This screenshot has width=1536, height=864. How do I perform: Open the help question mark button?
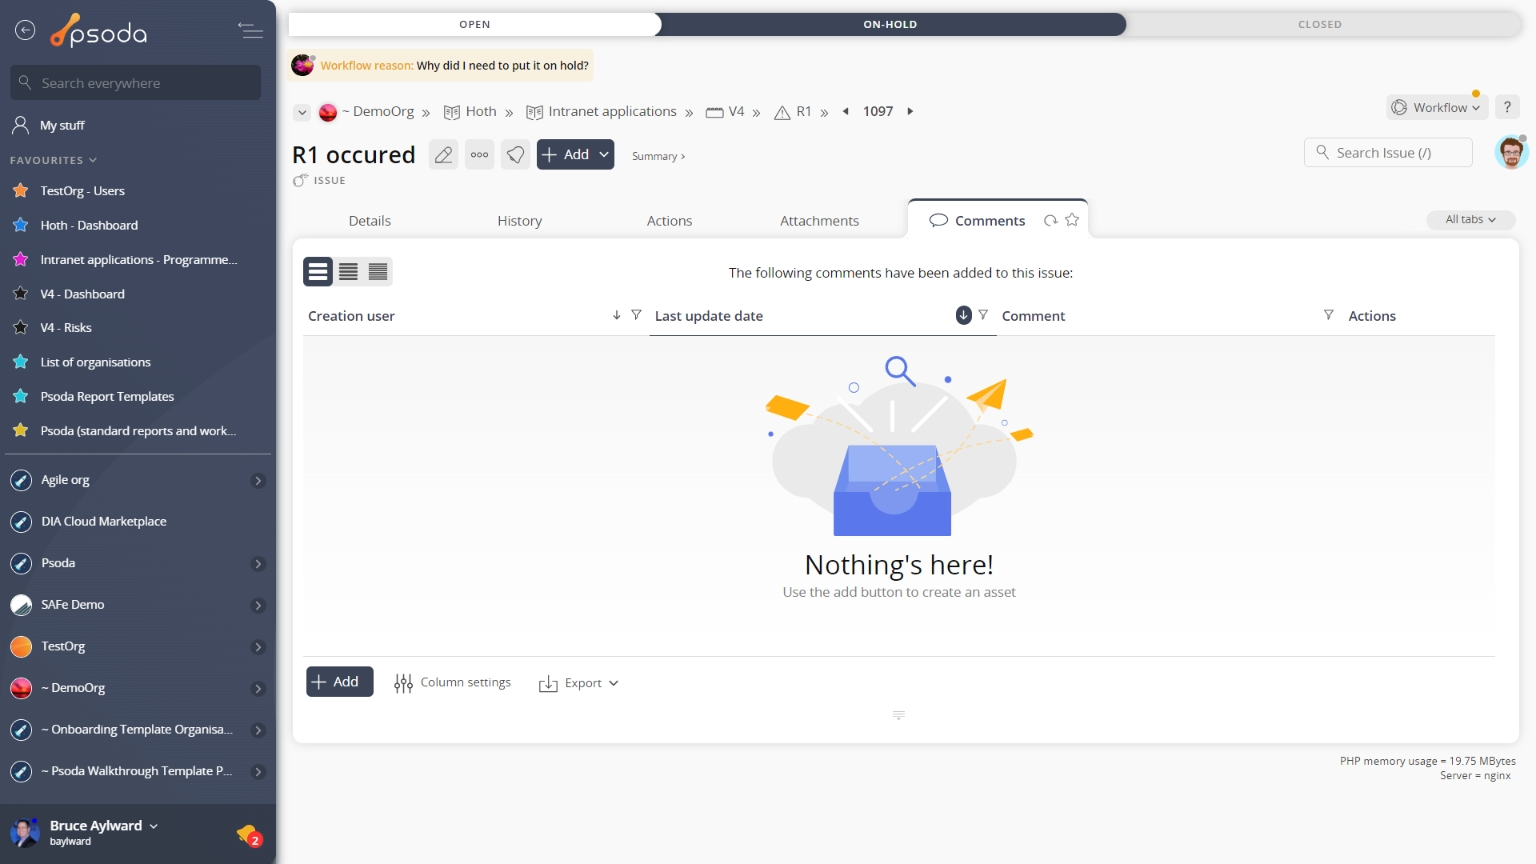tap(1507, 107)
